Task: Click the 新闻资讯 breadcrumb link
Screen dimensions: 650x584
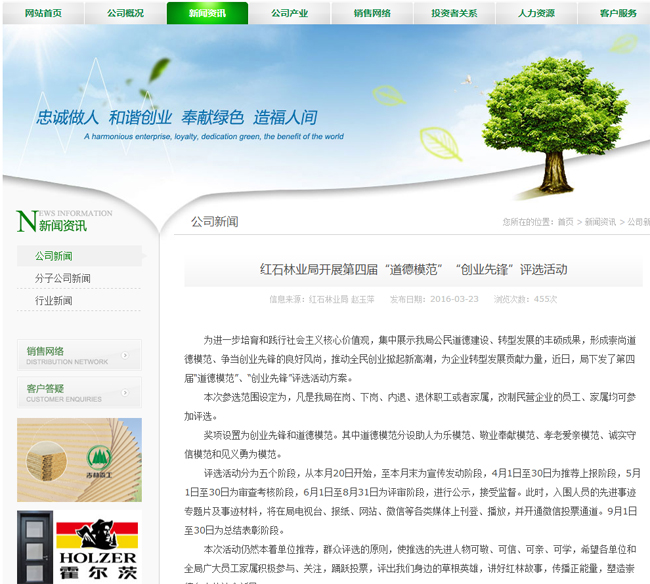Action: click(x=600, y=222)
